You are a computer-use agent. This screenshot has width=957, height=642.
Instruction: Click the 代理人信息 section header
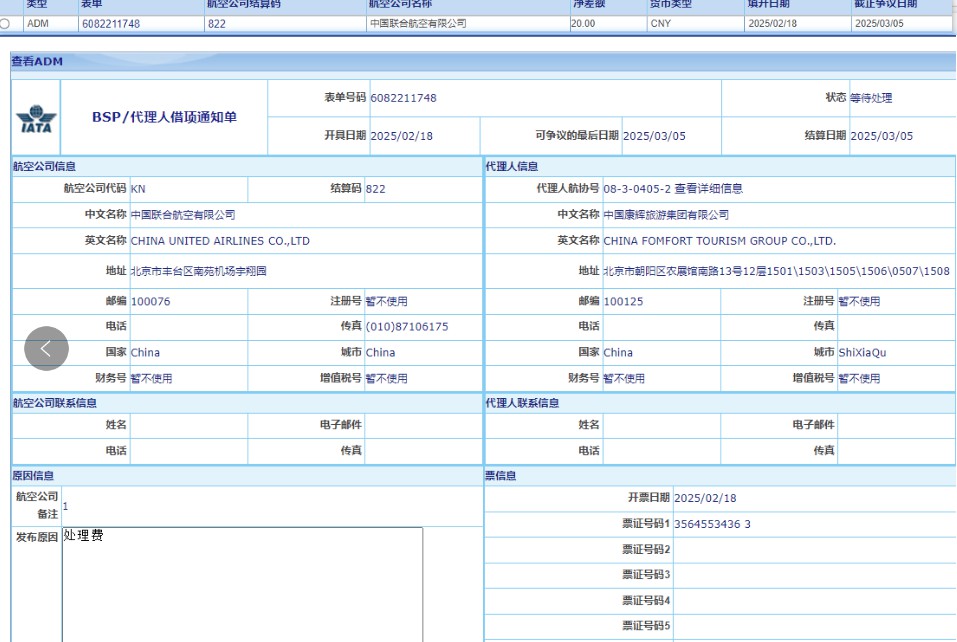click(512, 166)
